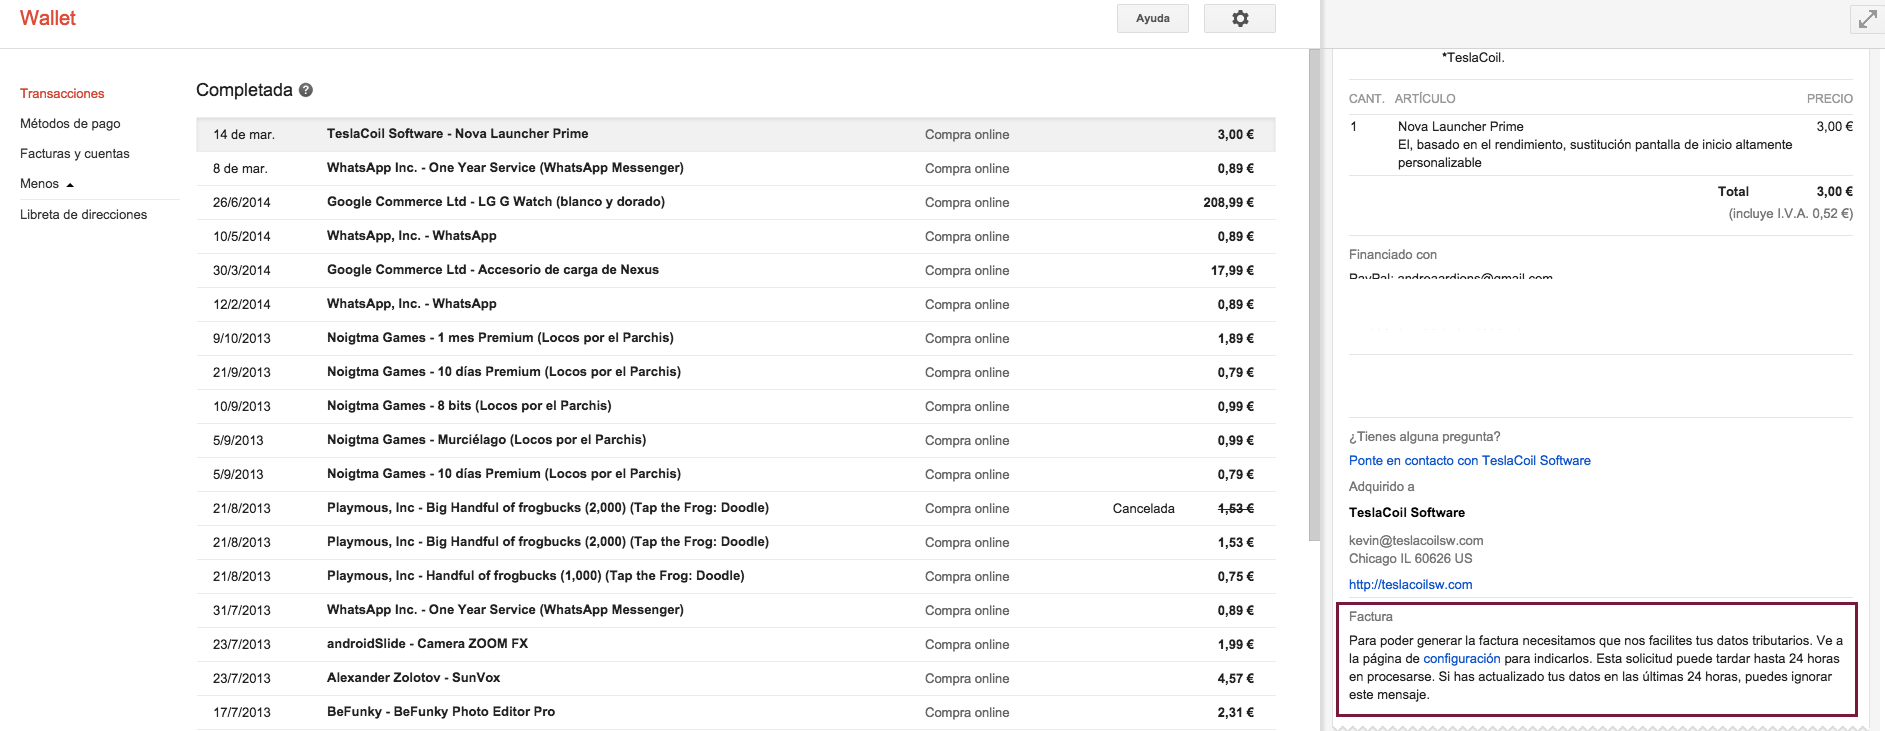Click the Ayuda button
The width and height of the screenshot is (1885, 731).
(x=1153, y=18)
